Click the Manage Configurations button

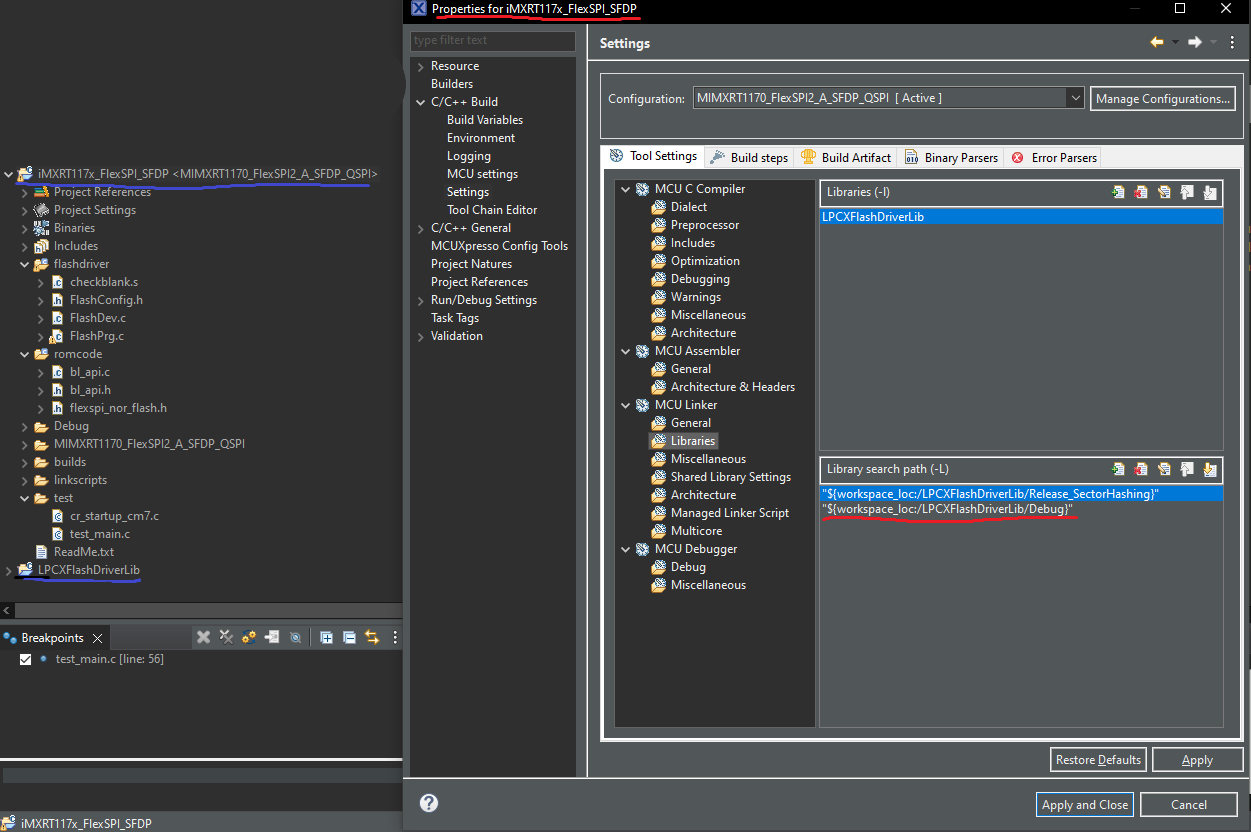(1162, 98)
